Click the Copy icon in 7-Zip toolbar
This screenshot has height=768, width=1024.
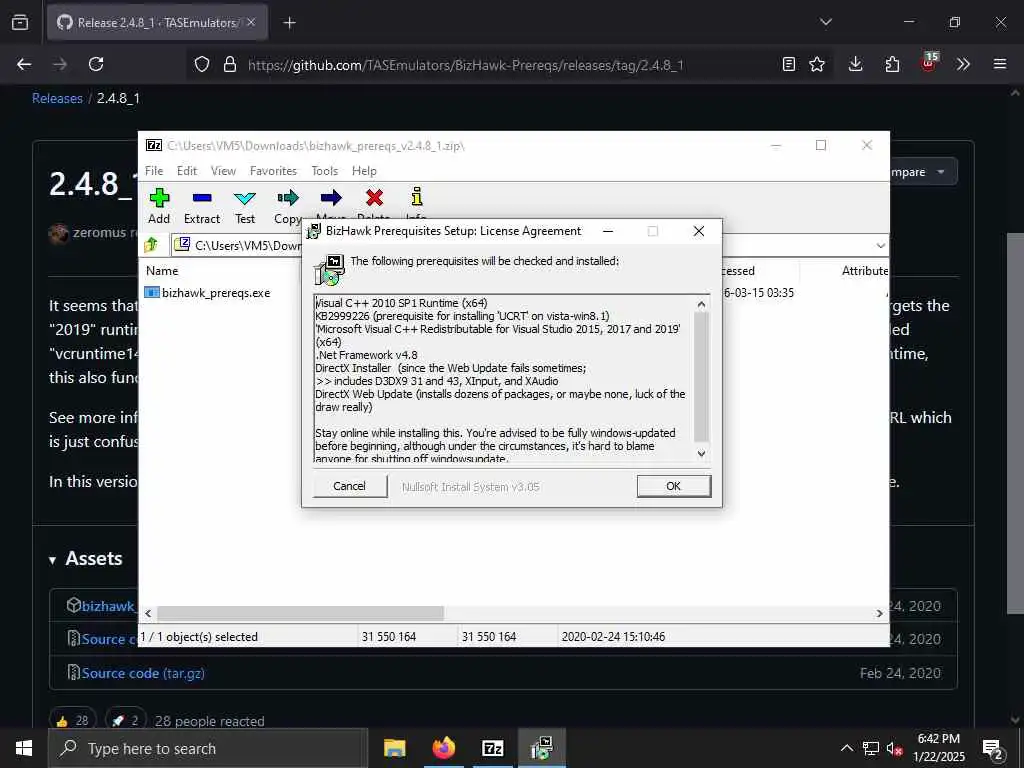point(287,198)
